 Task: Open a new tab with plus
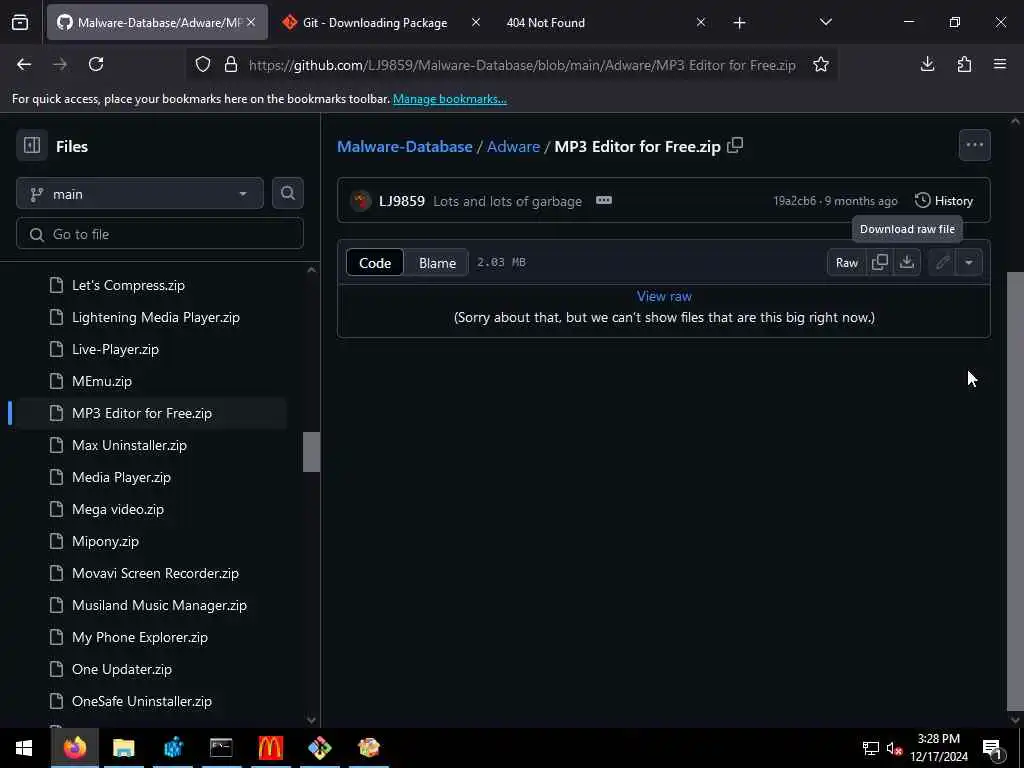pos(739,23)
